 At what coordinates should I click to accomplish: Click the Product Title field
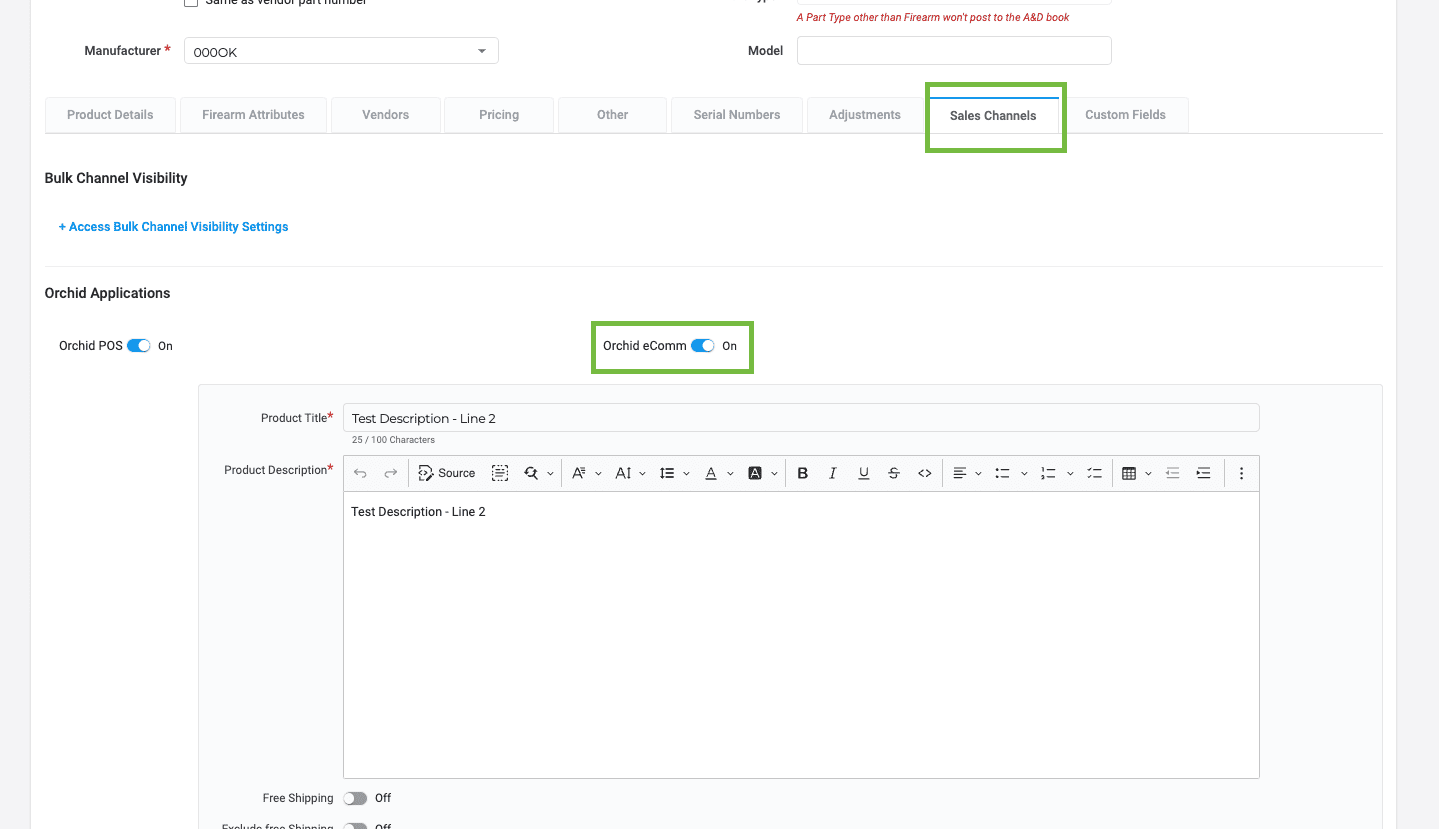click(801, 418)
